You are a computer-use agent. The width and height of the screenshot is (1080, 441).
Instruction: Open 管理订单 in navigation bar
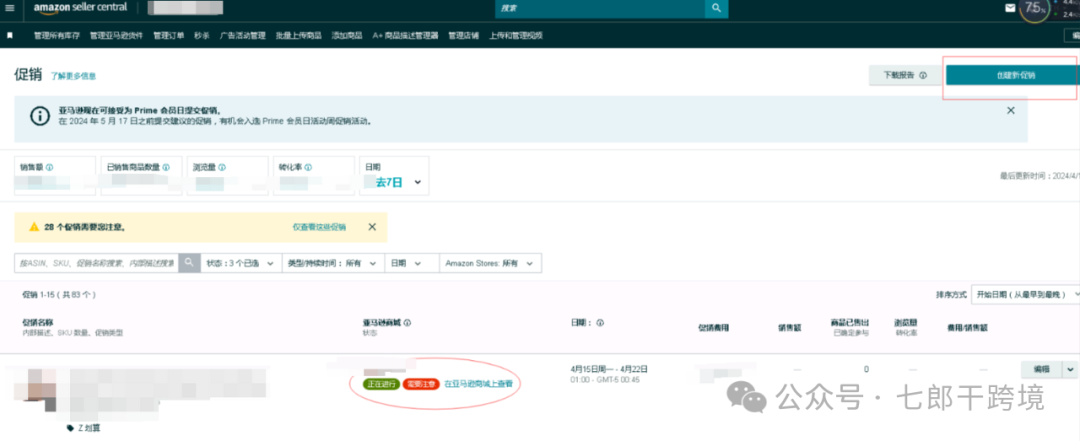[x=169, y=35]
